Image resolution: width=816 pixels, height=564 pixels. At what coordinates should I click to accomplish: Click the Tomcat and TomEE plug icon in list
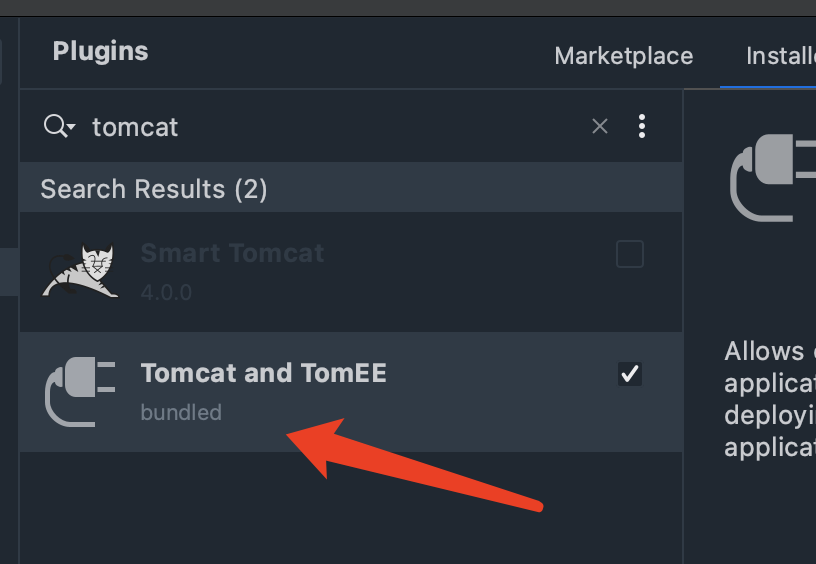pos(80,392)
